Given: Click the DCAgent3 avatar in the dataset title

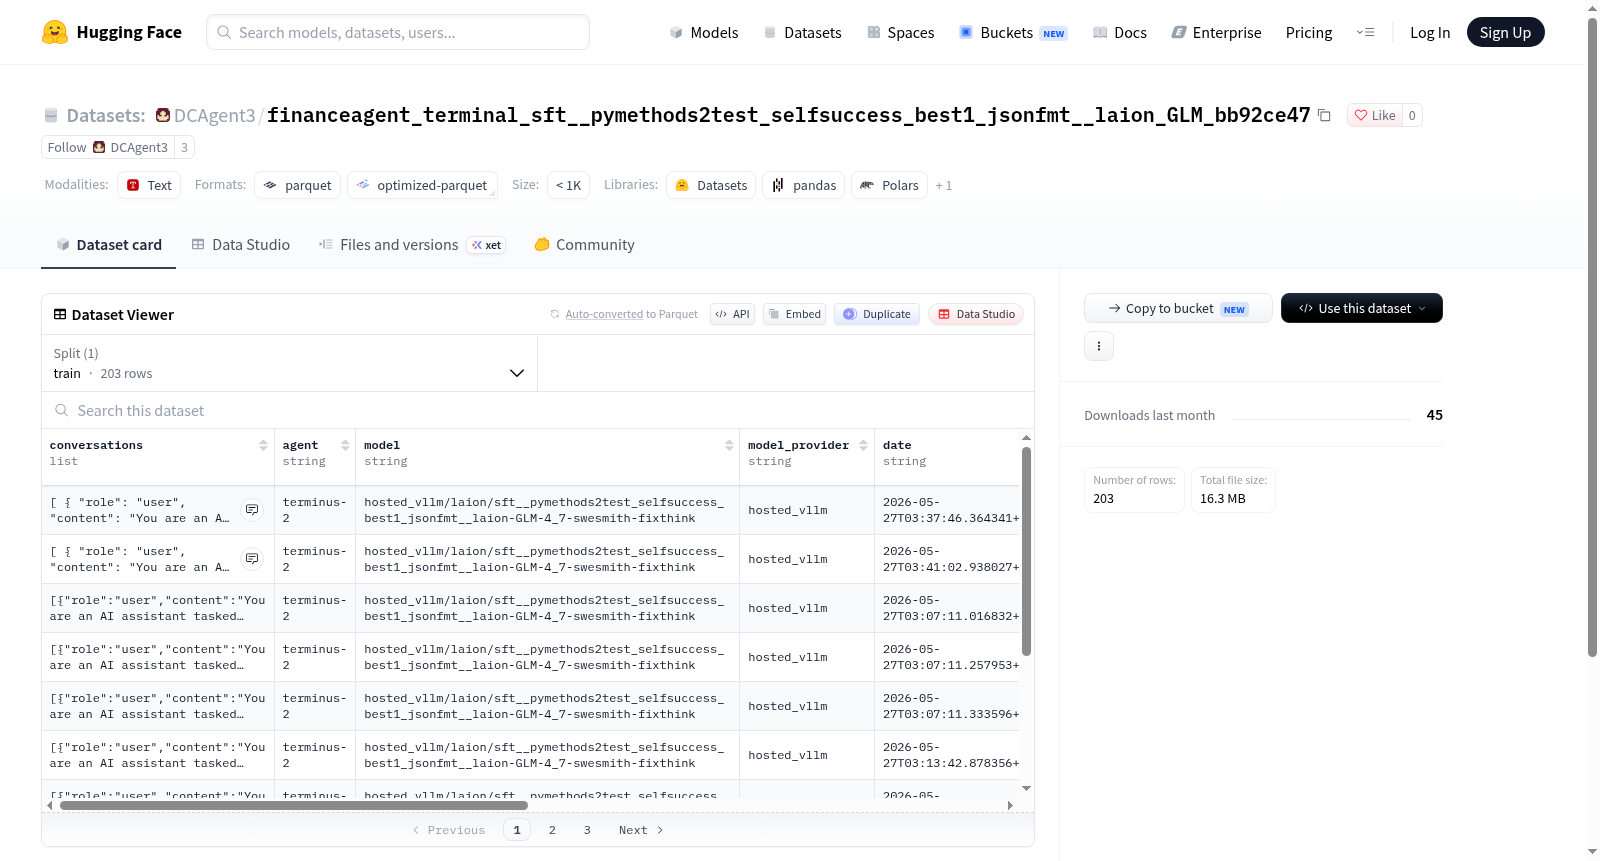Looking at the screenshot, I should 163,115.
